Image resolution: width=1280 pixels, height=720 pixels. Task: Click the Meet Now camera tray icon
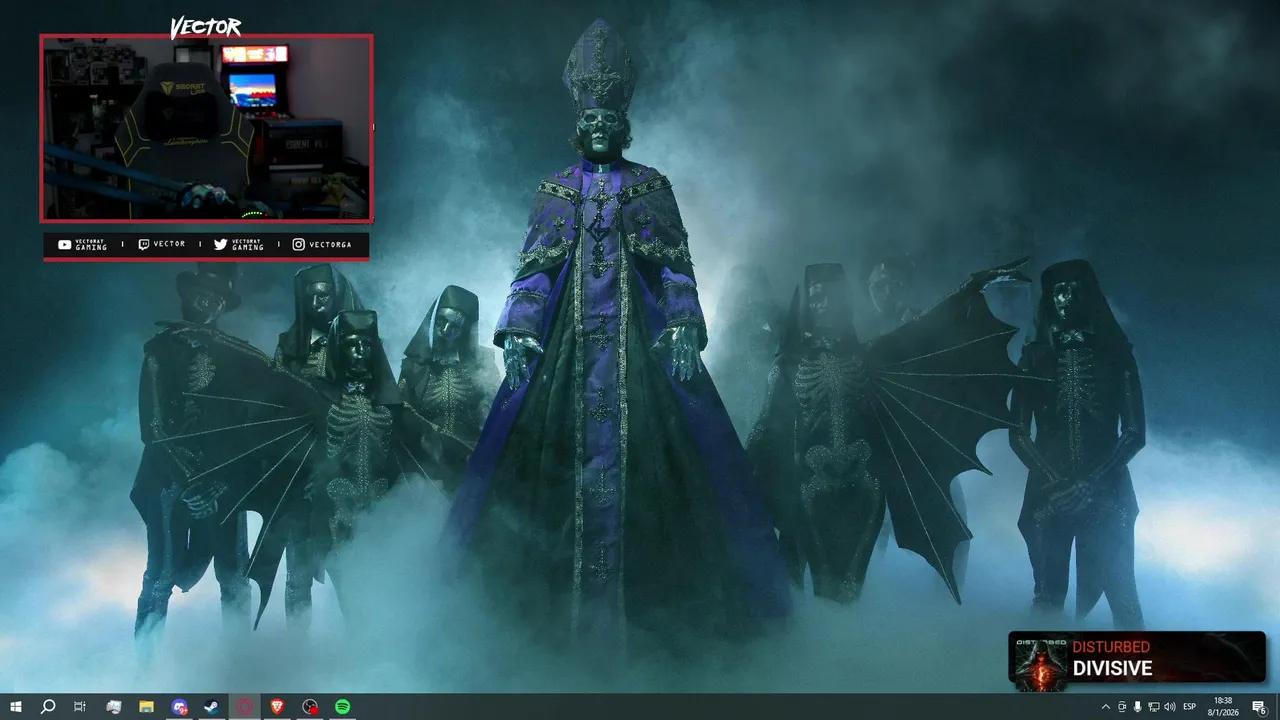[1122, 707]
